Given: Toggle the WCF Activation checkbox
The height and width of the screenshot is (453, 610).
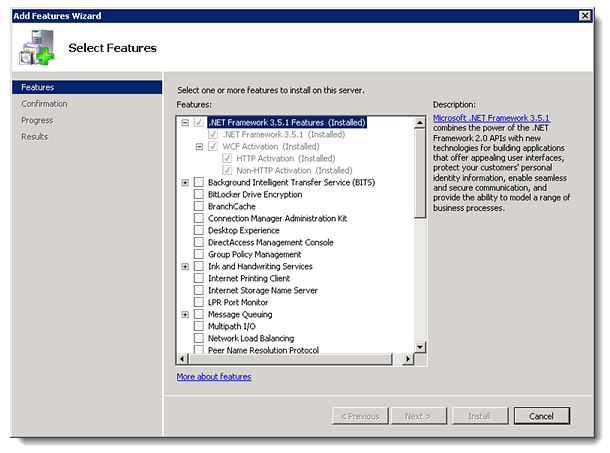Looking at the screenshot, I should tap(213, 146).
